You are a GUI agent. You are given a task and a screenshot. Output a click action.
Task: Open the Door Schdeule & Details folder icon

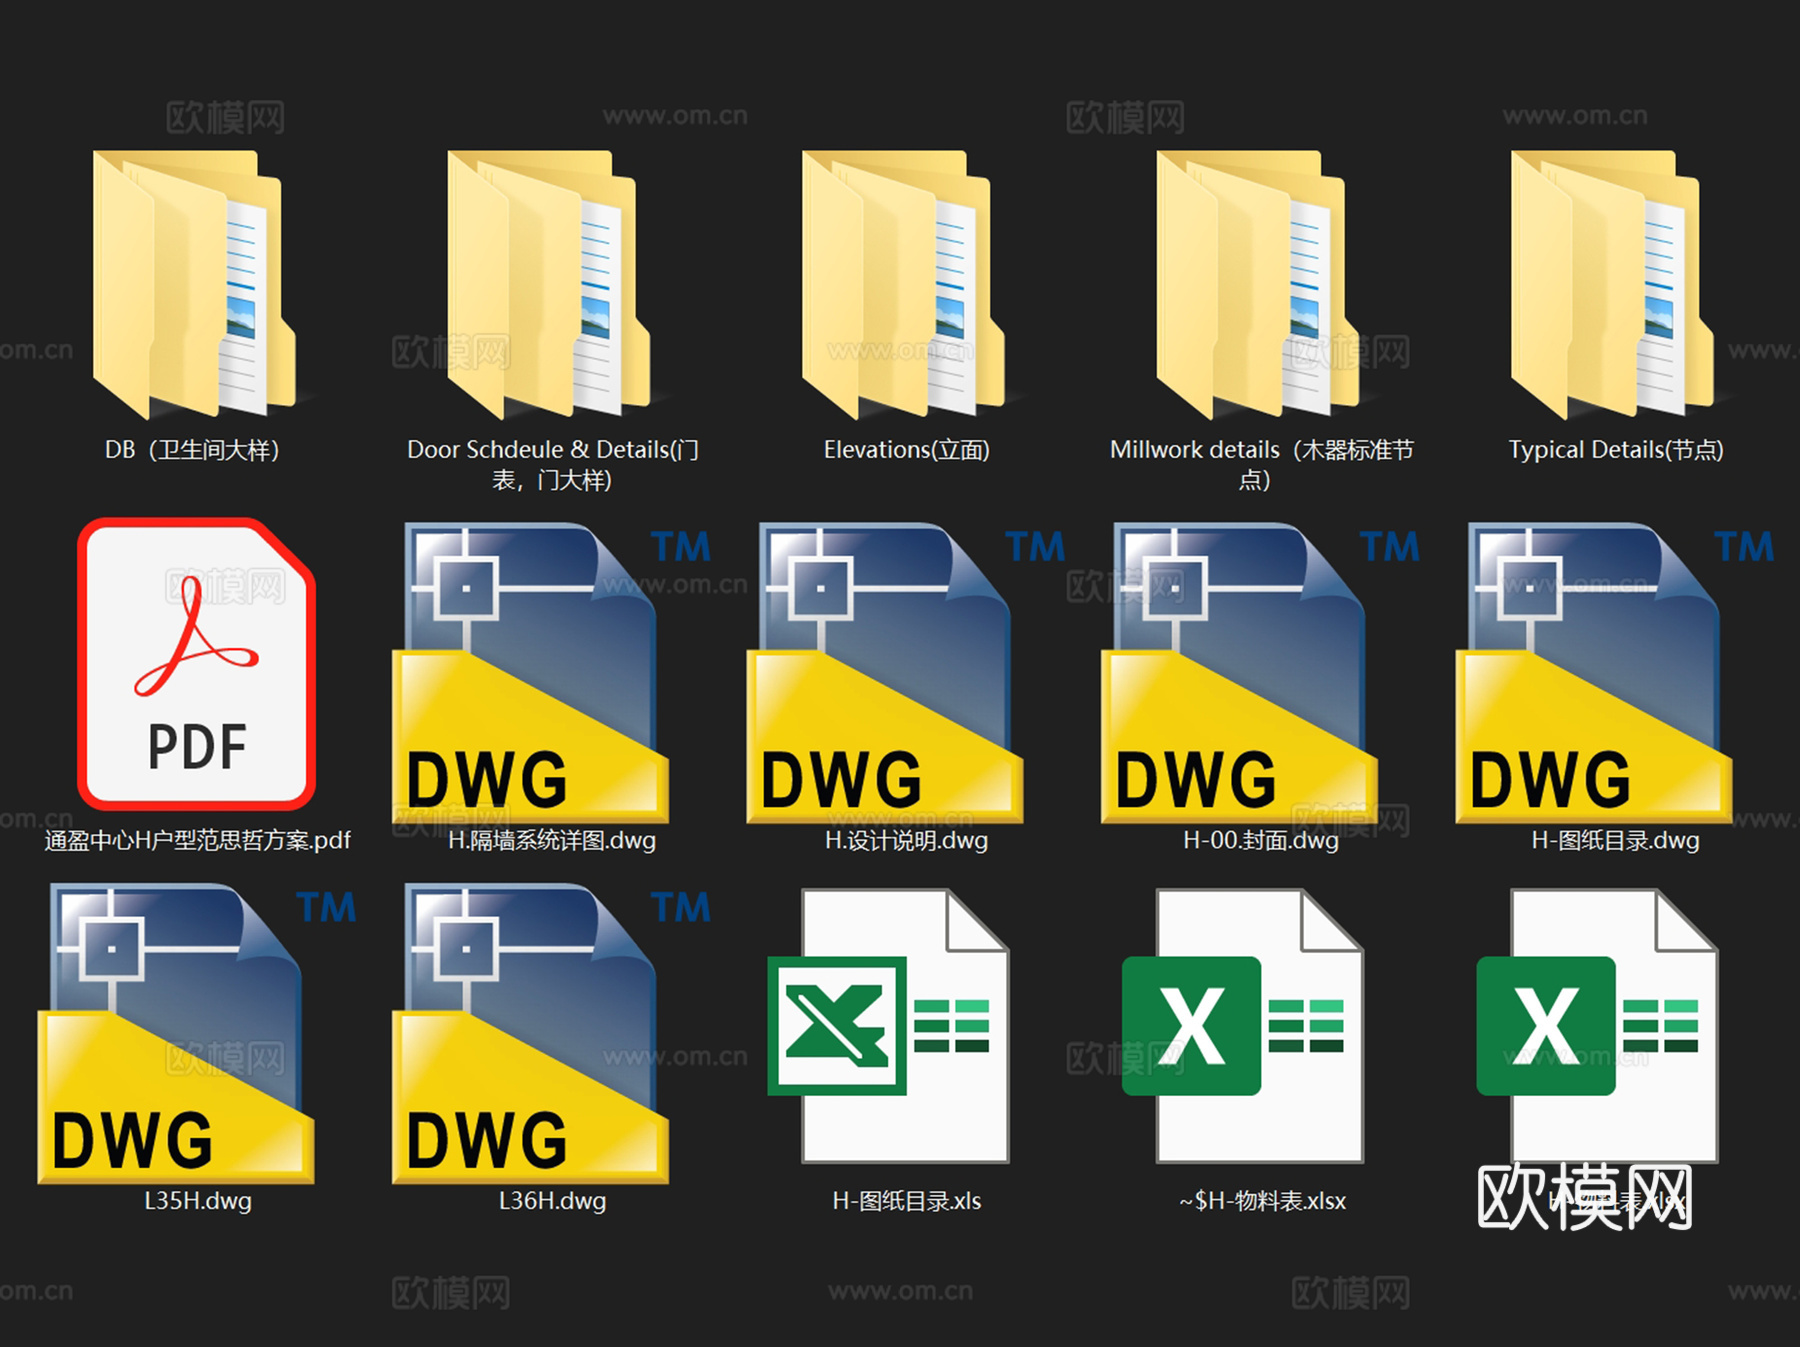(x=549, y=284)
